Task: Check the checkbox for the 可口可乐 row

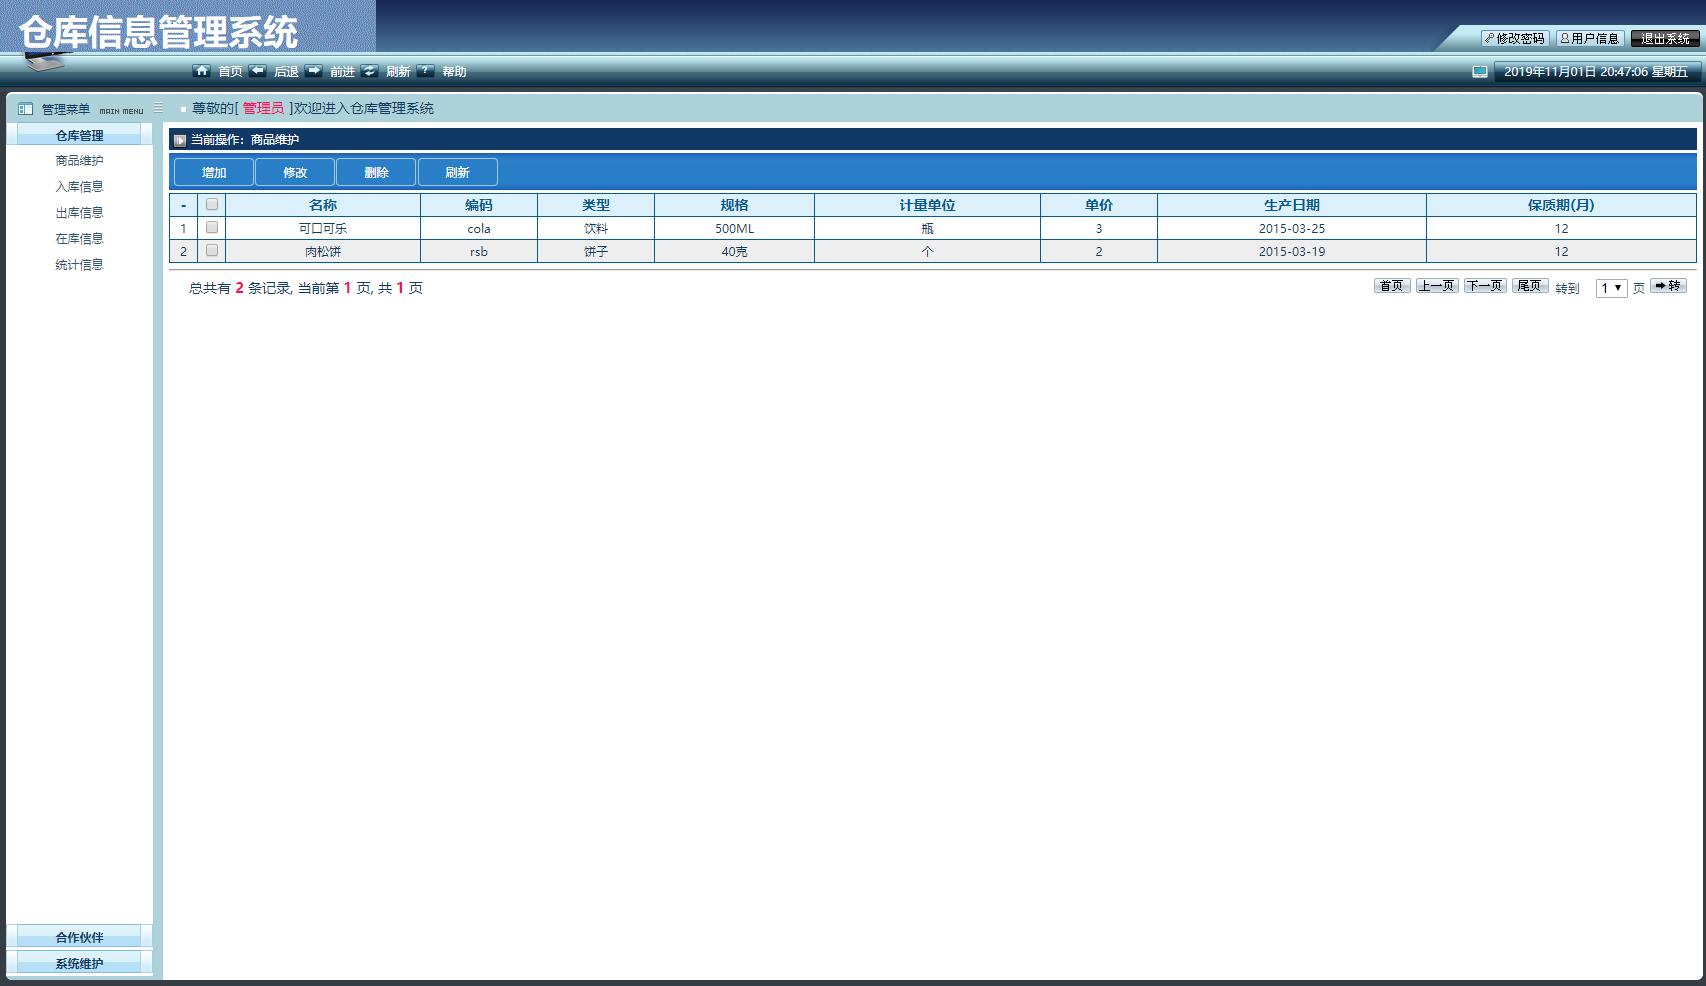Action: (x=212, y=227)
